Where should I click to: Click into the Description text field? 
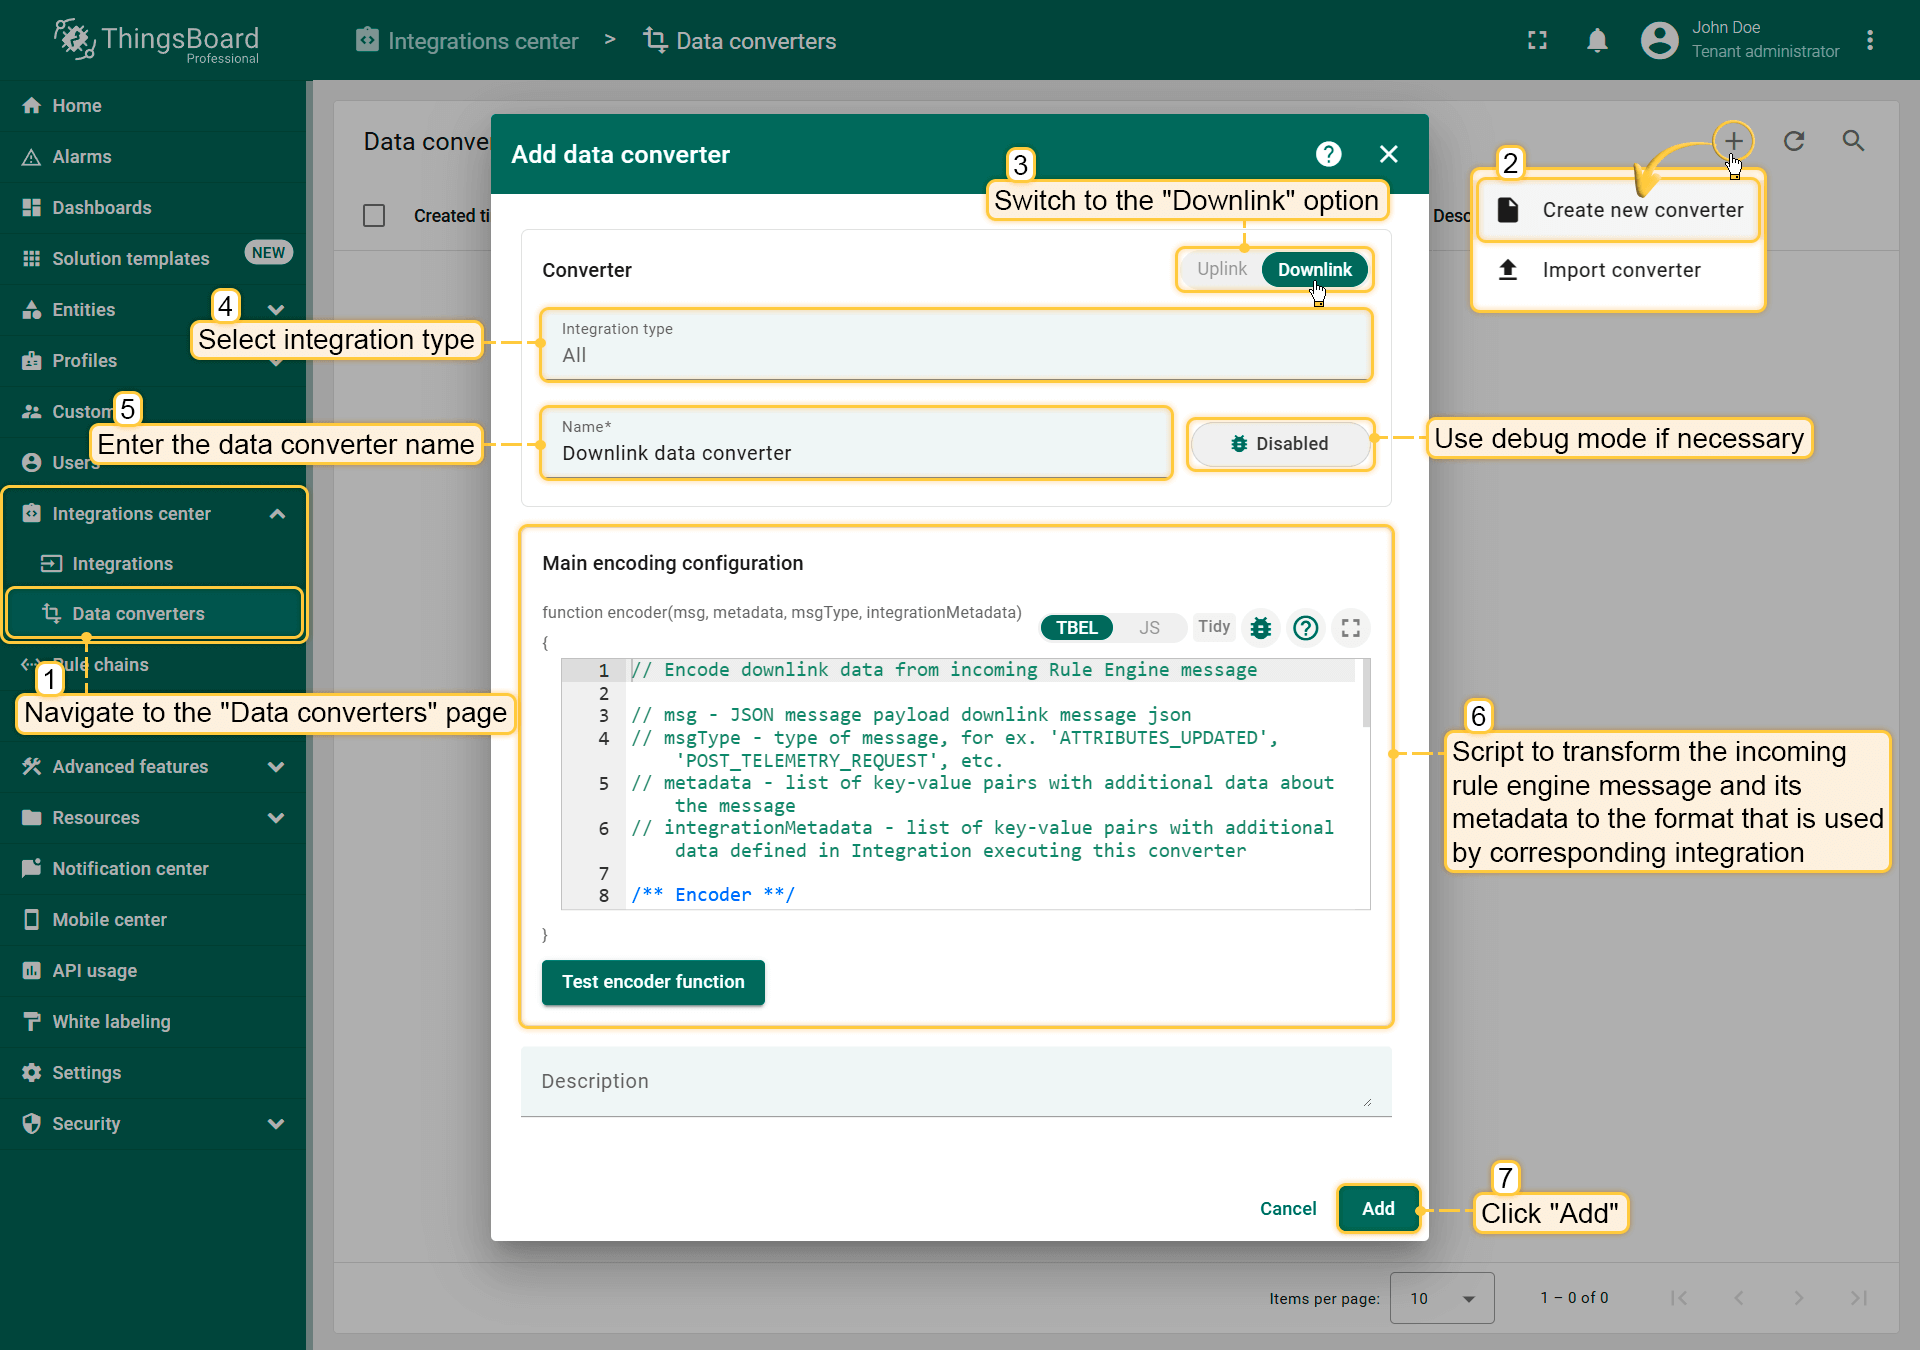click(955, 1081)
